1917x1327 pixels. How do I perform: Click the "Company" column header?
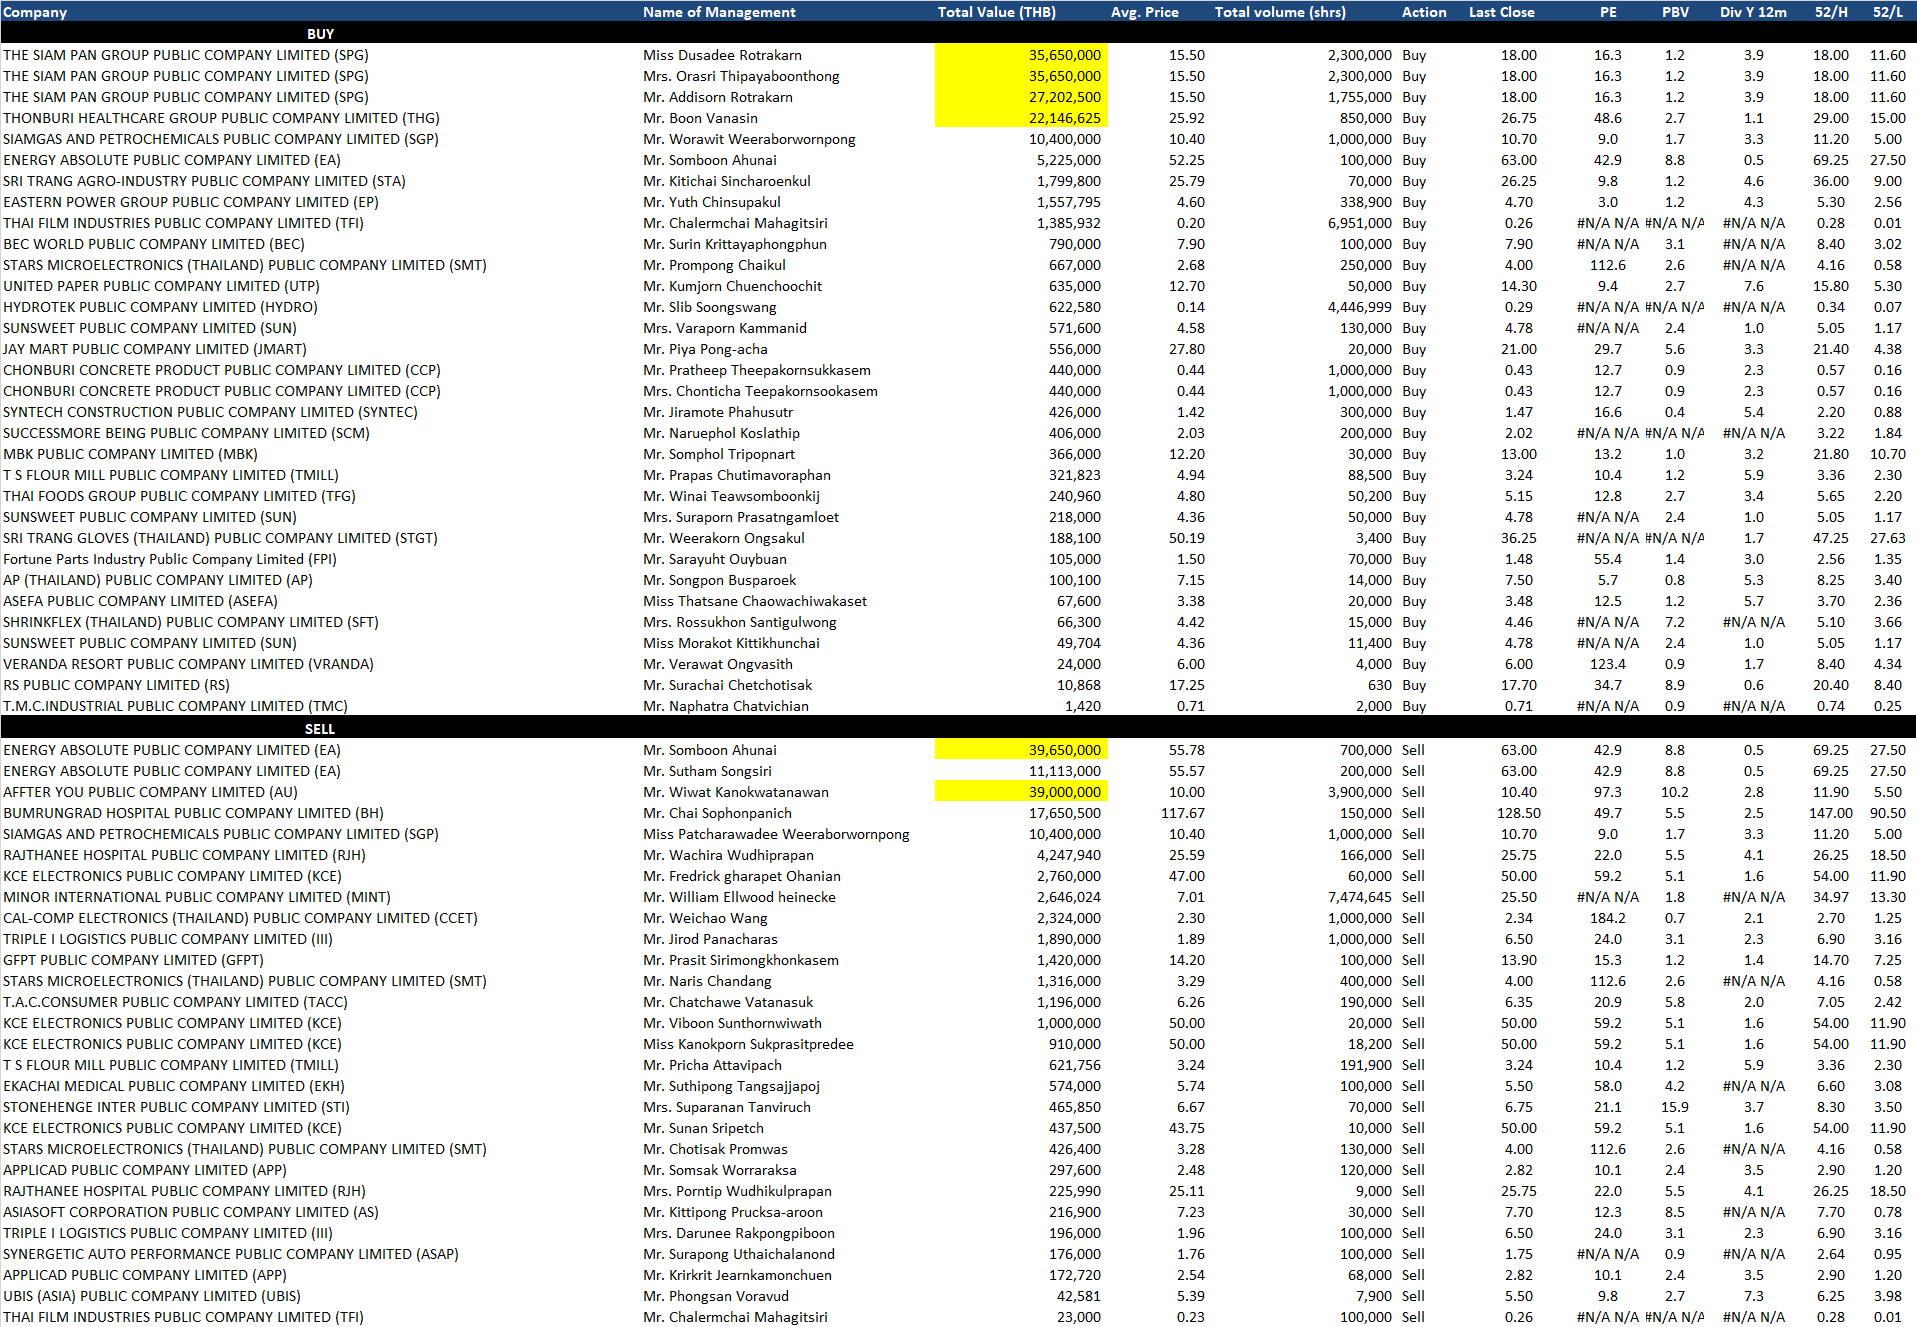35,12
